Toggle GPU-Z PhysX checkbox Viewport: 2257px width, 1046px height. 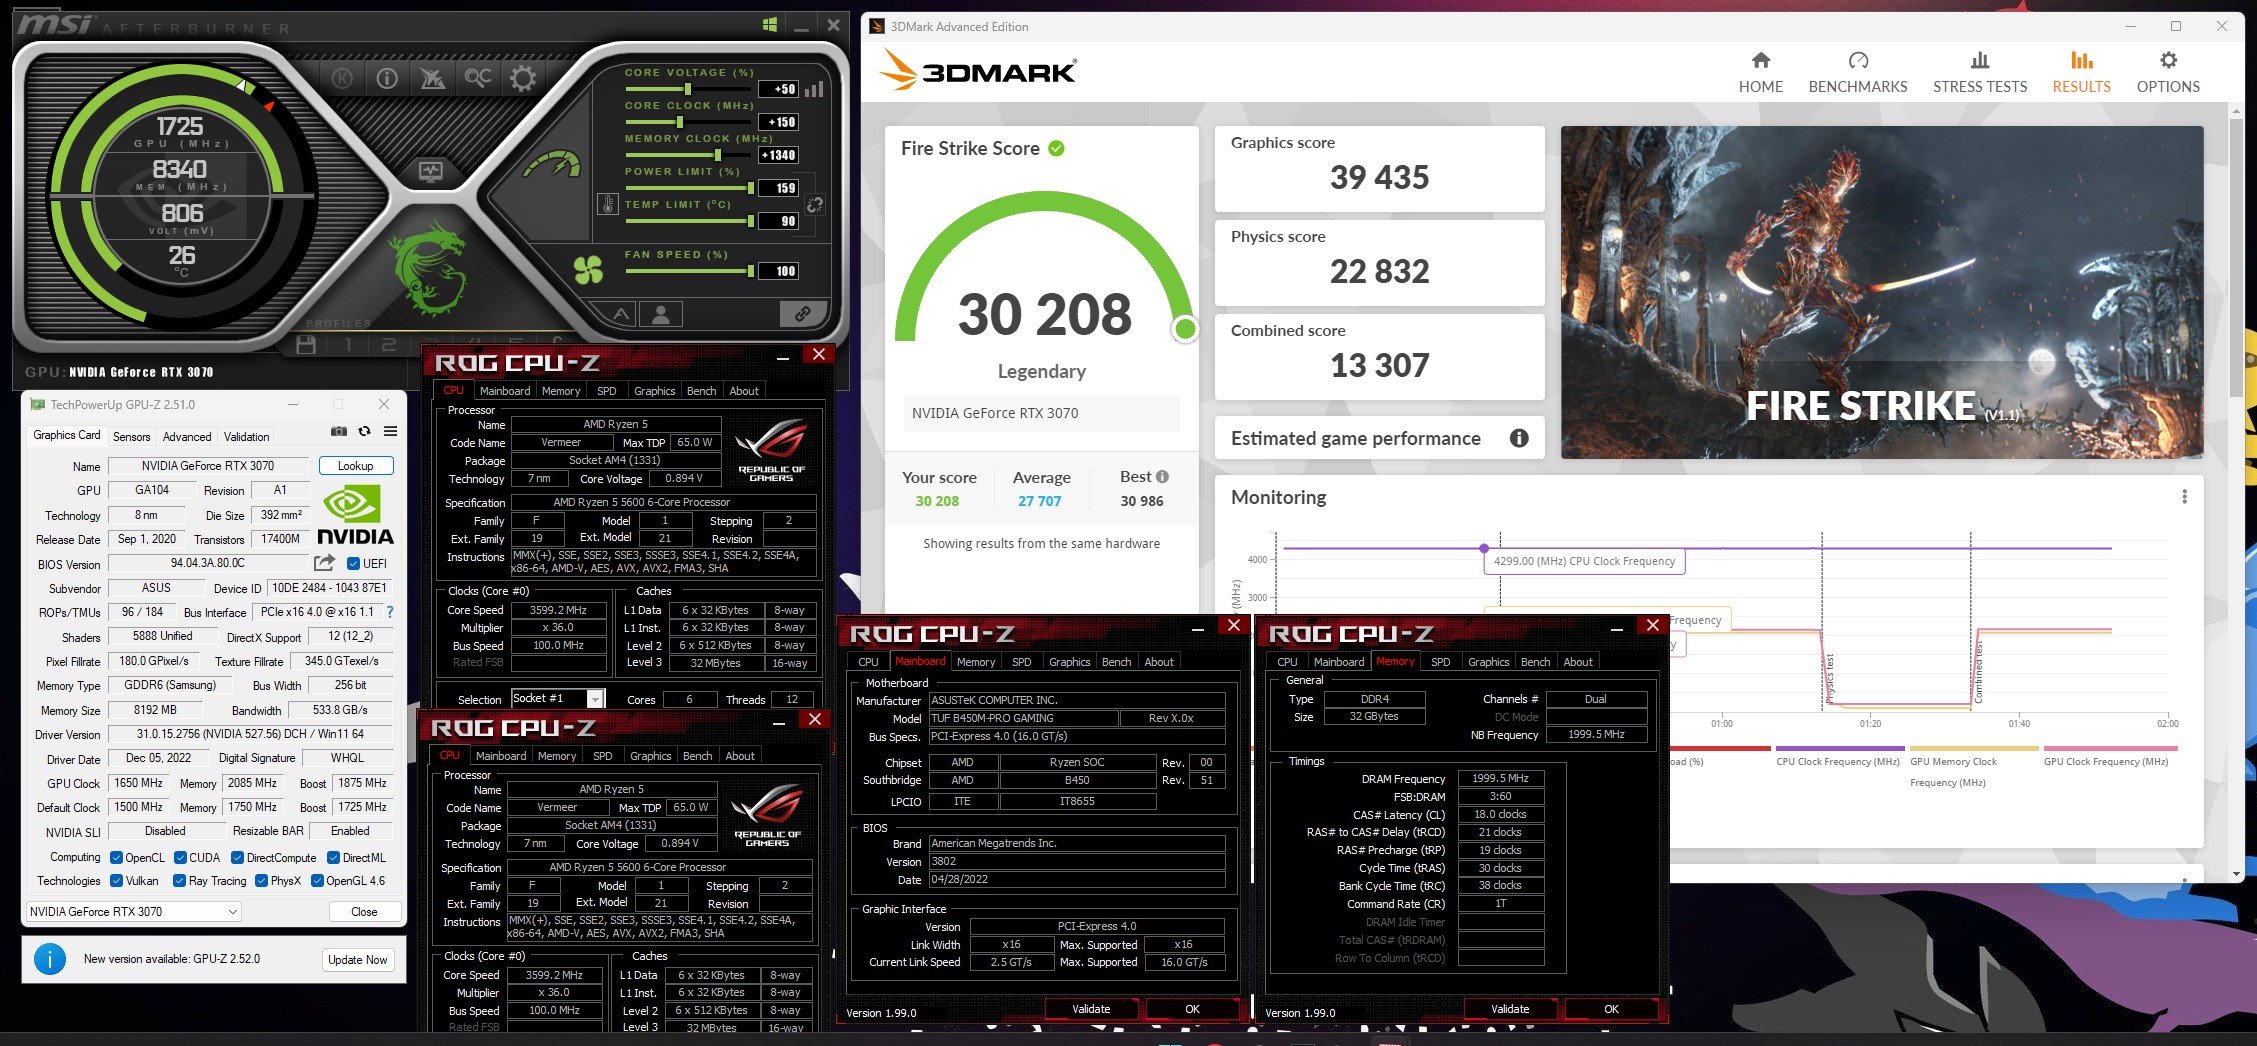click(261, 881)
